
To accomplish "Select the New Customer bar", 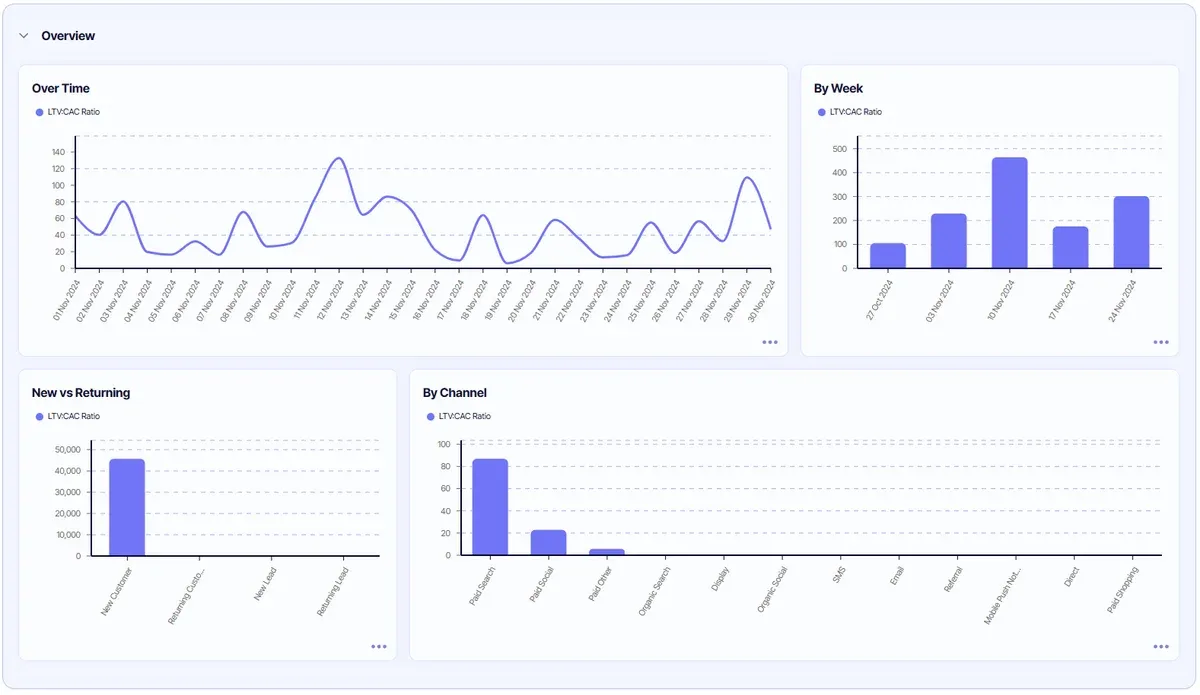I will click(x=127, y=508).
